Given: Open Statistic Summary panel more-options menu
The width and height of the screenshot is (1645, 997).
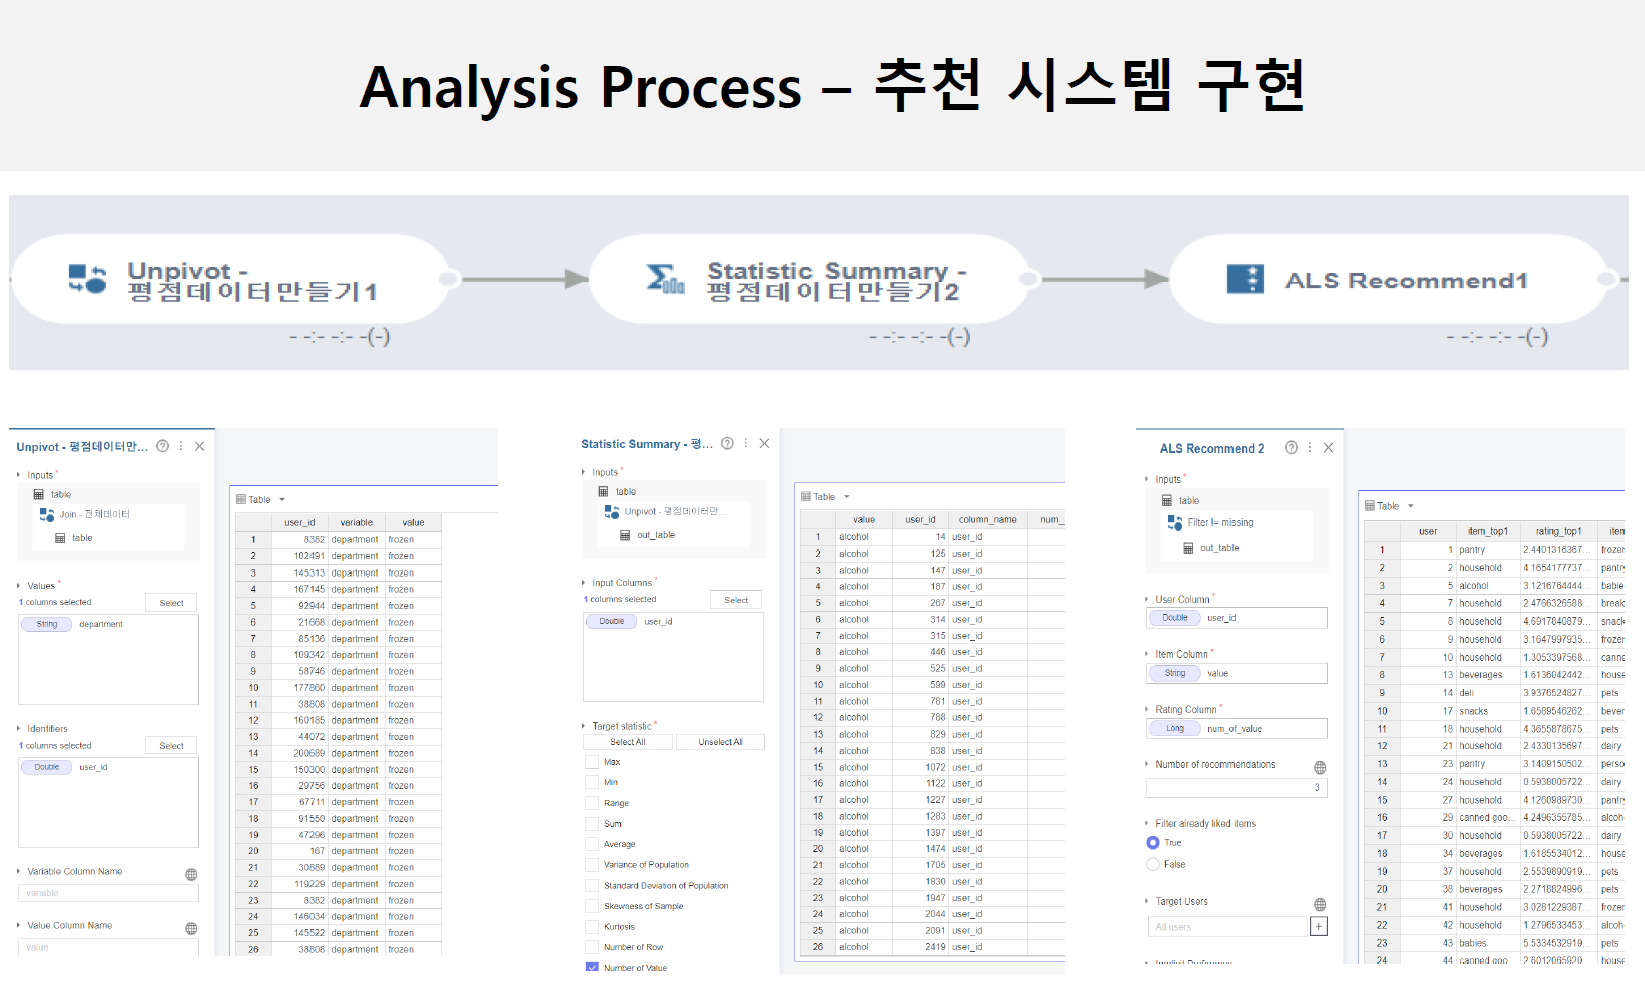Looking at the screenshot, I should (x=746, y=443).
